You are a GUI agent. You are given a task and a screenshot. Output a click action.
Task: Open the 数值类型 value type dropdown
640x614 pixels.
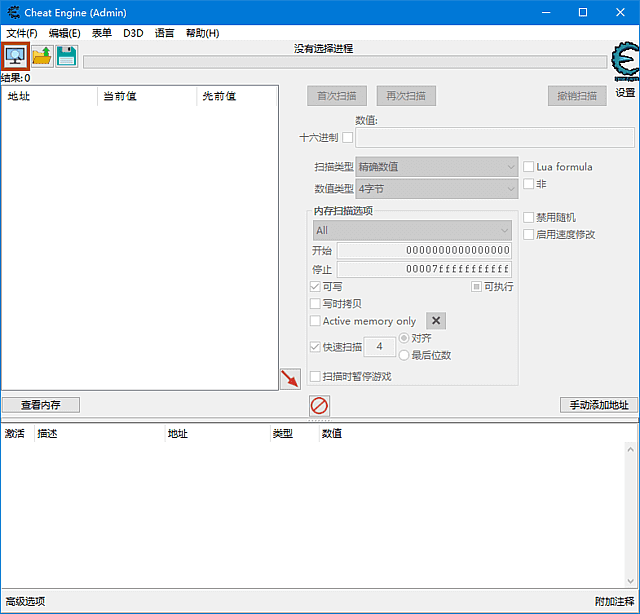437,188
